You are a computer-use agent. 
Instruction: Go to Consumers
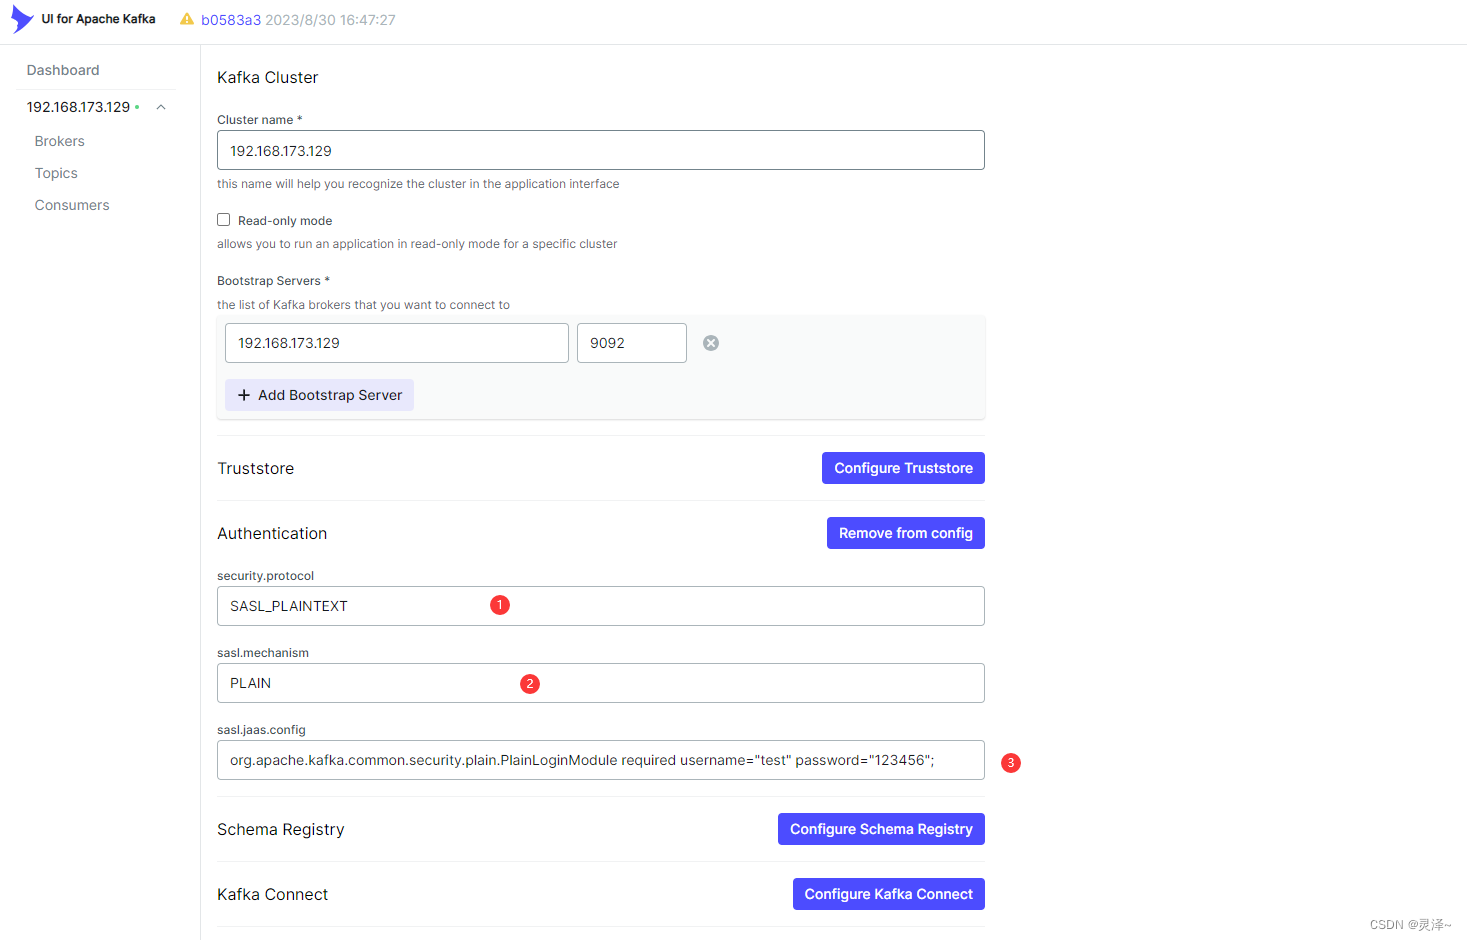[72, 205]
